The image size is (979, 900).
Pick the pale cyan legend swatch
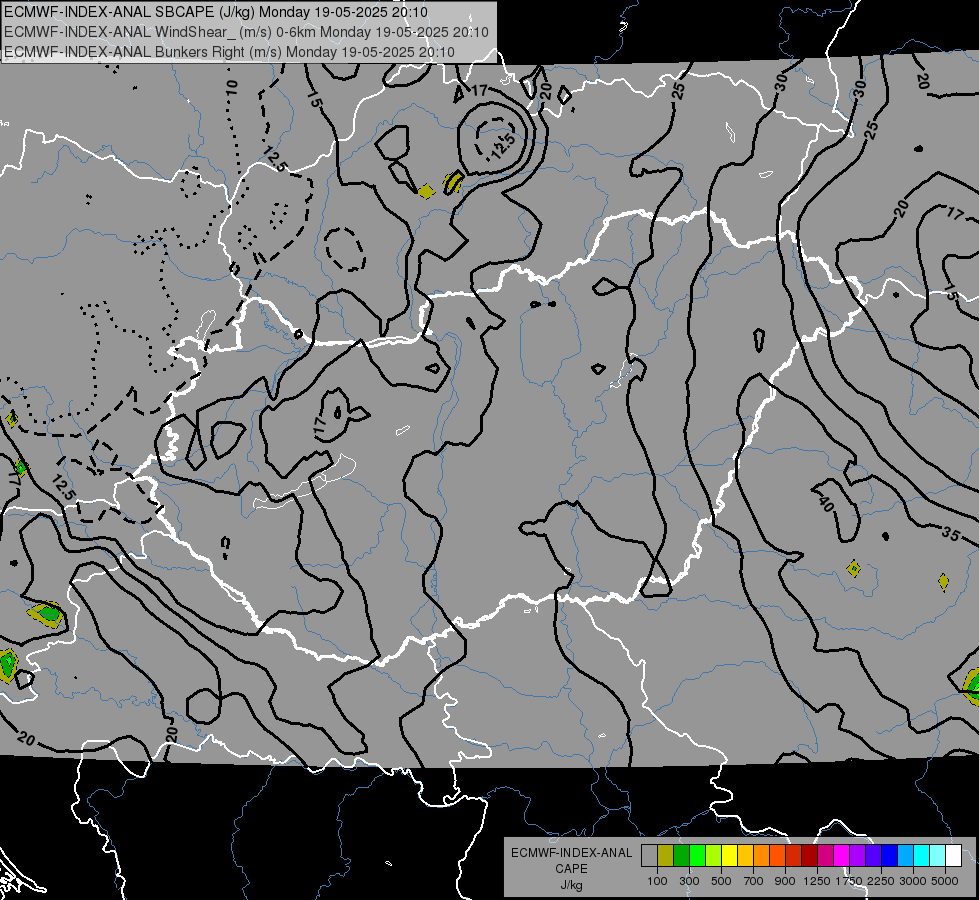pos(938,856)
